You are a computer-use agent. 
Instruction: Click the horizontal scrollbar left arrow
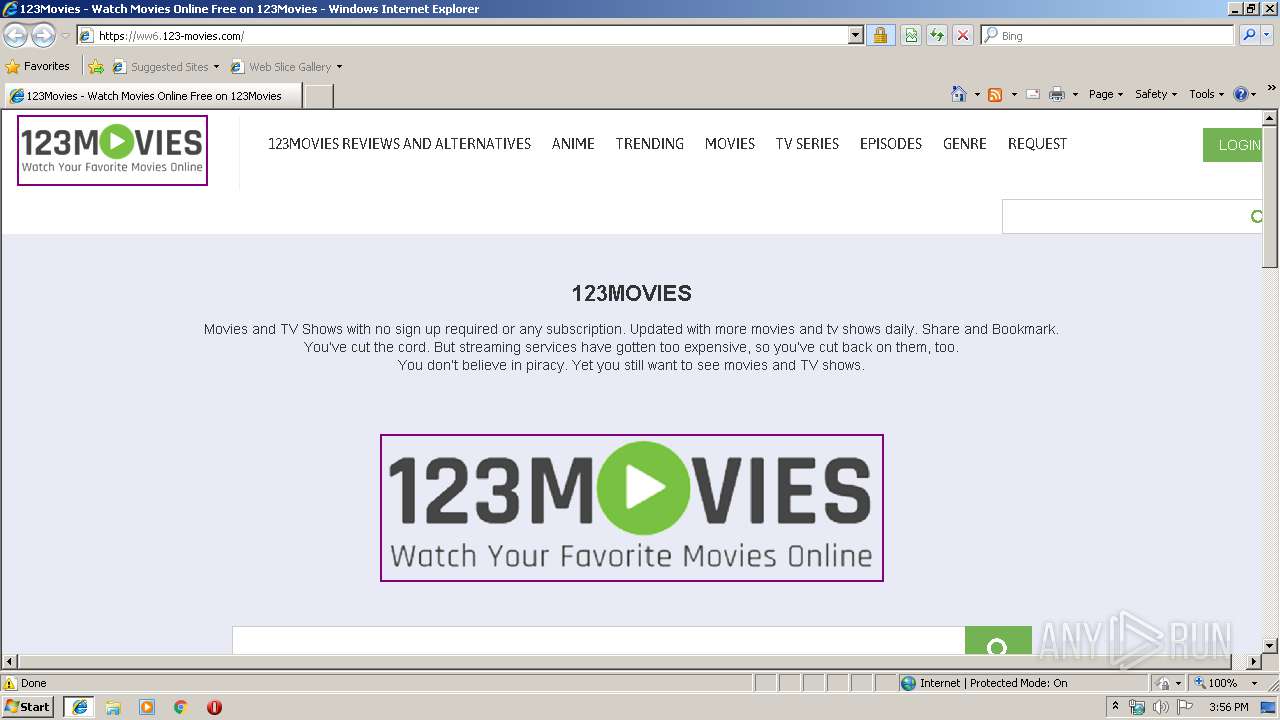pos(10,661)
